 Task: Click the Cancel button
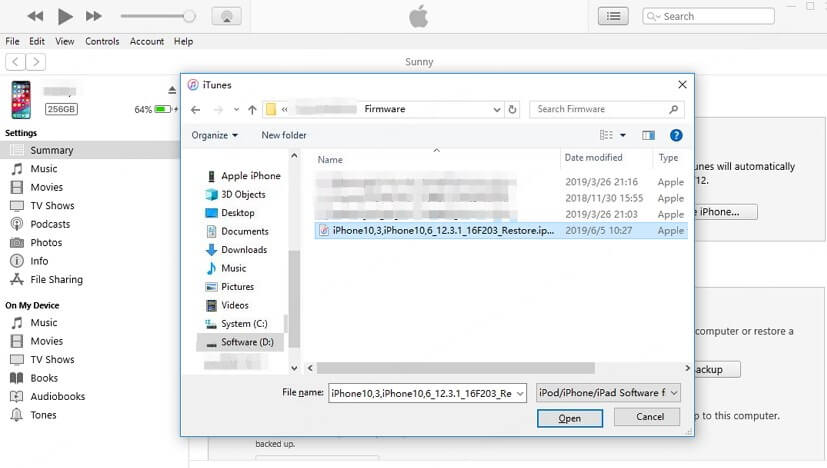649,417
